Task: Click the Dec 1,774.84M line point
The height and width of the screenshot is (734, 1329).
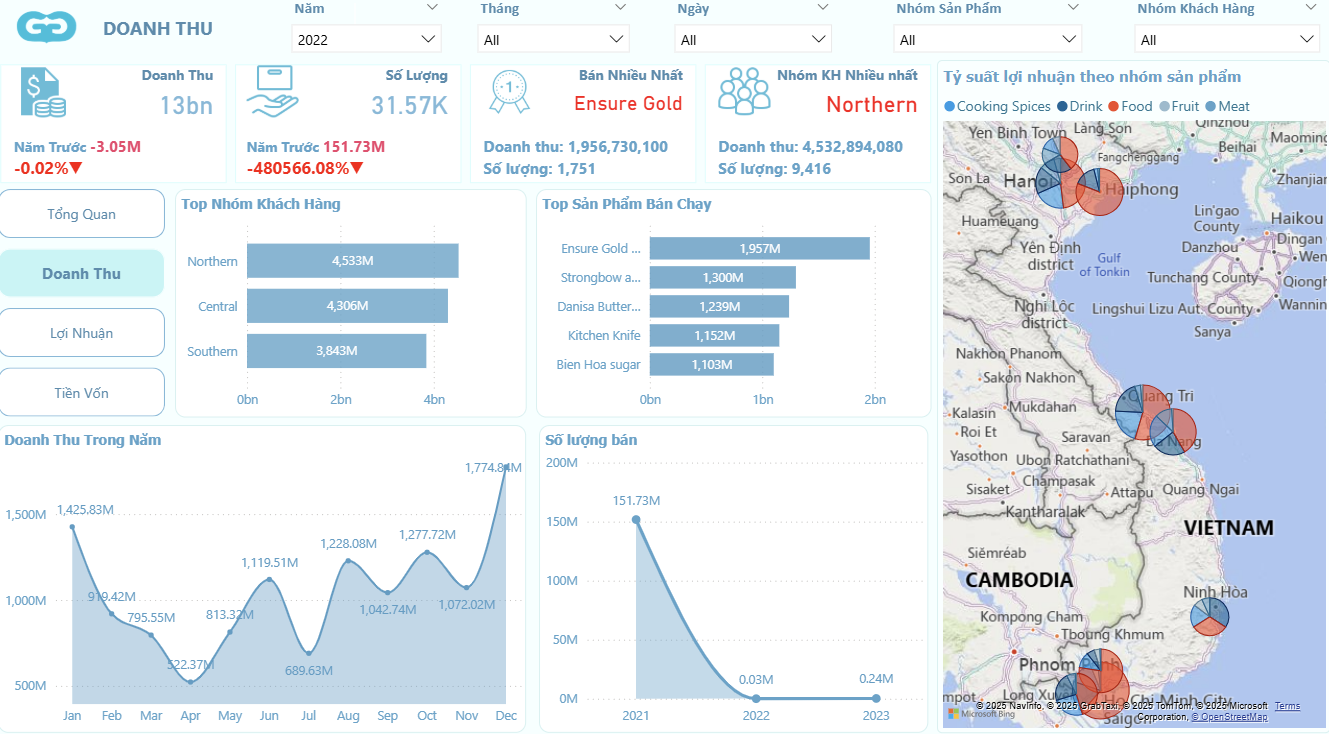Action: tap(506, 466)
